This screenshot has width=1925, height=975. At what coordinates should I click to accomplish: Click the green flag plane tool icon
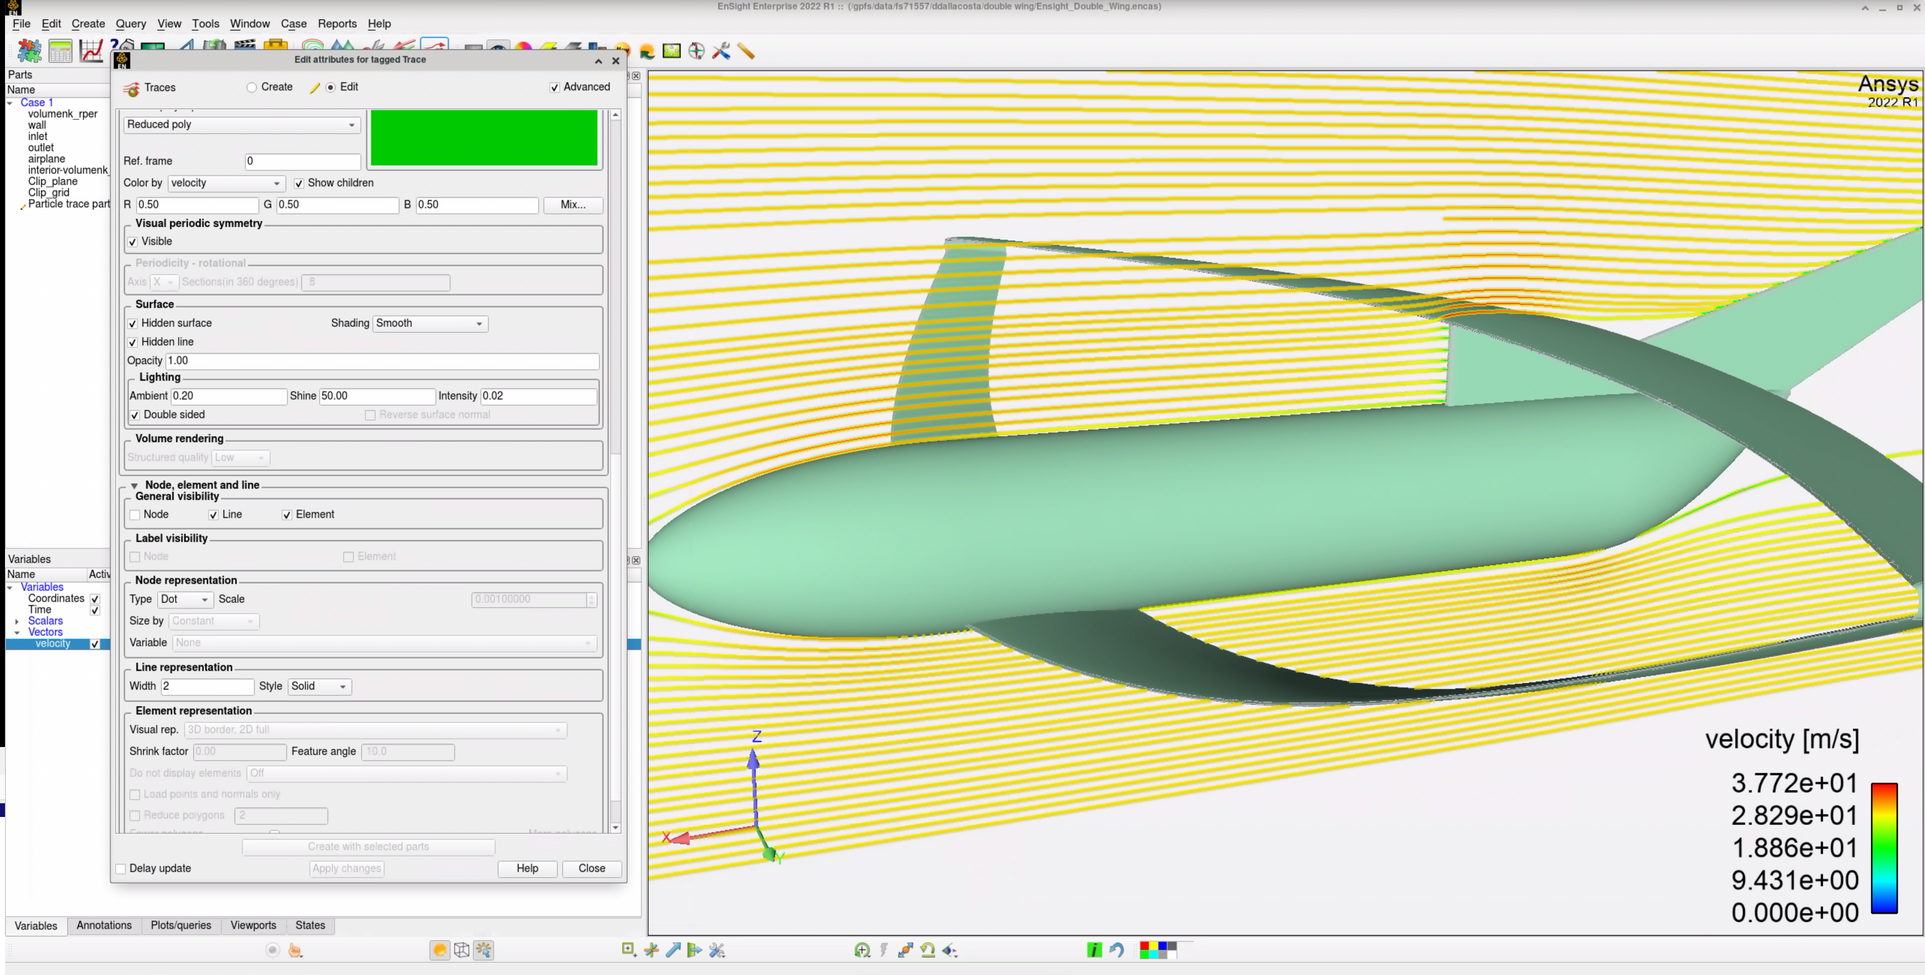click(x=695, y=950)
